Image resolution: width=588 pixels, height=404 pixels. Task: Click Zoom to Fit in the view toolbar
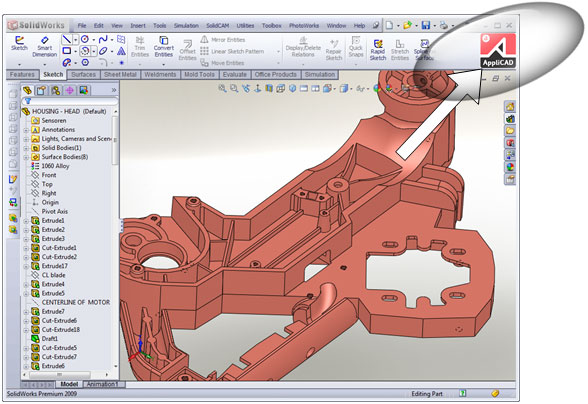(222, 89)
